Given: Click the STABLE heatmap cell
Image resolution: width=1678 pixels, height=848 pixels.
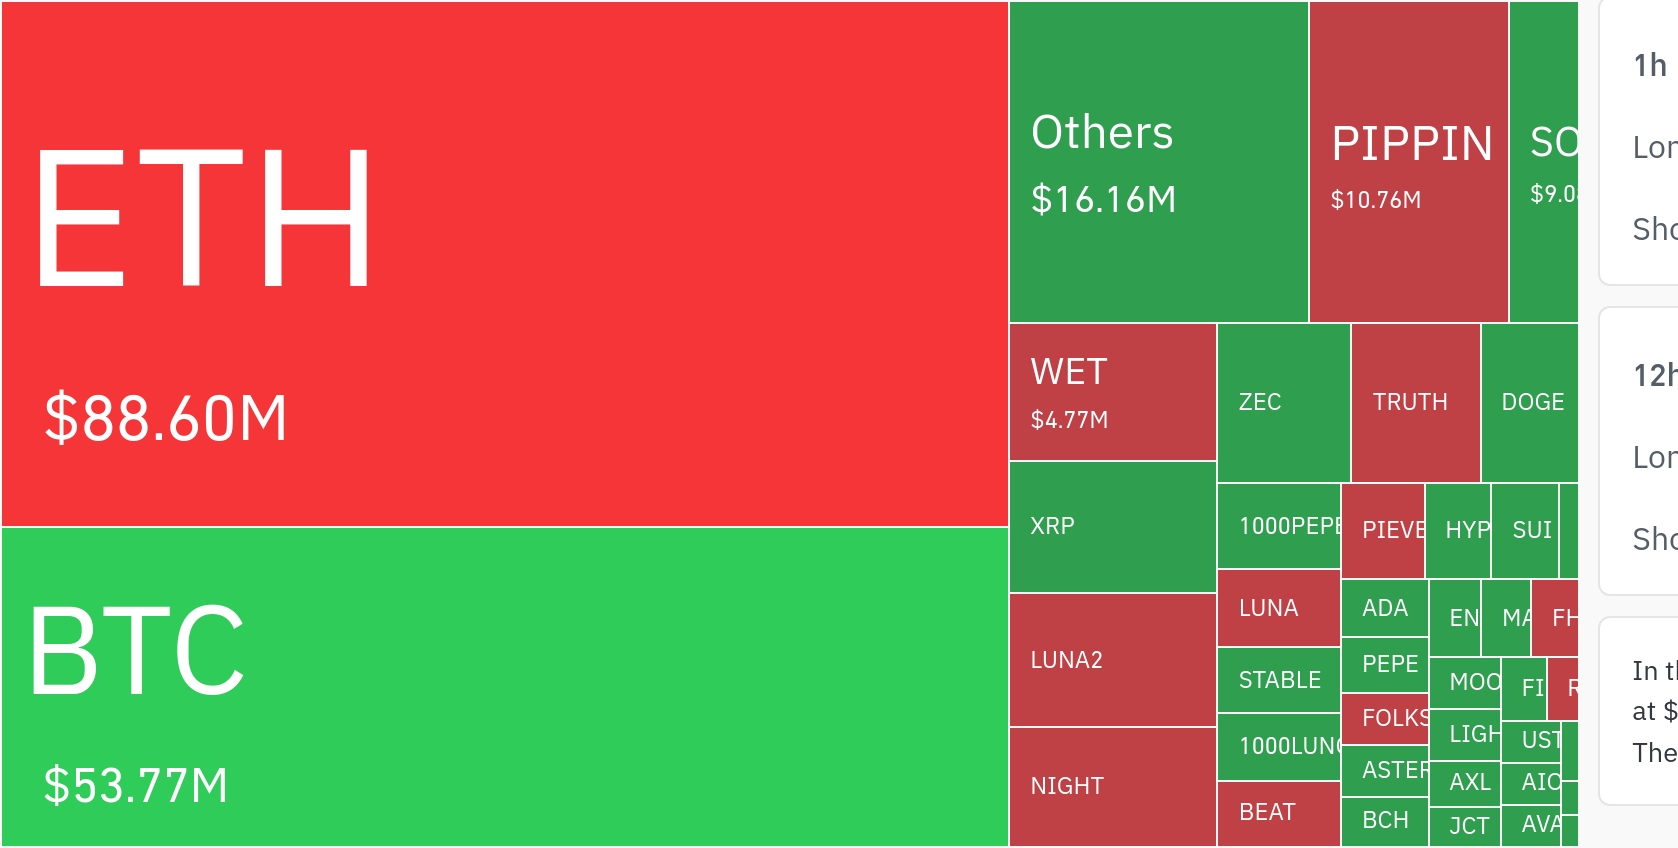Looking at the screenshot, I should pos(1279,680).
